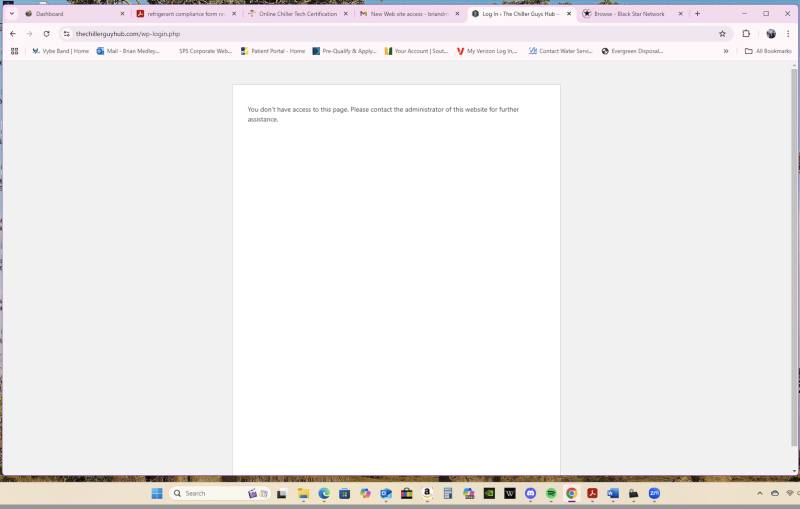The image size is (800, 509).
Task: Open the Extensions puzzle icon
Action: tap(746, 34)
